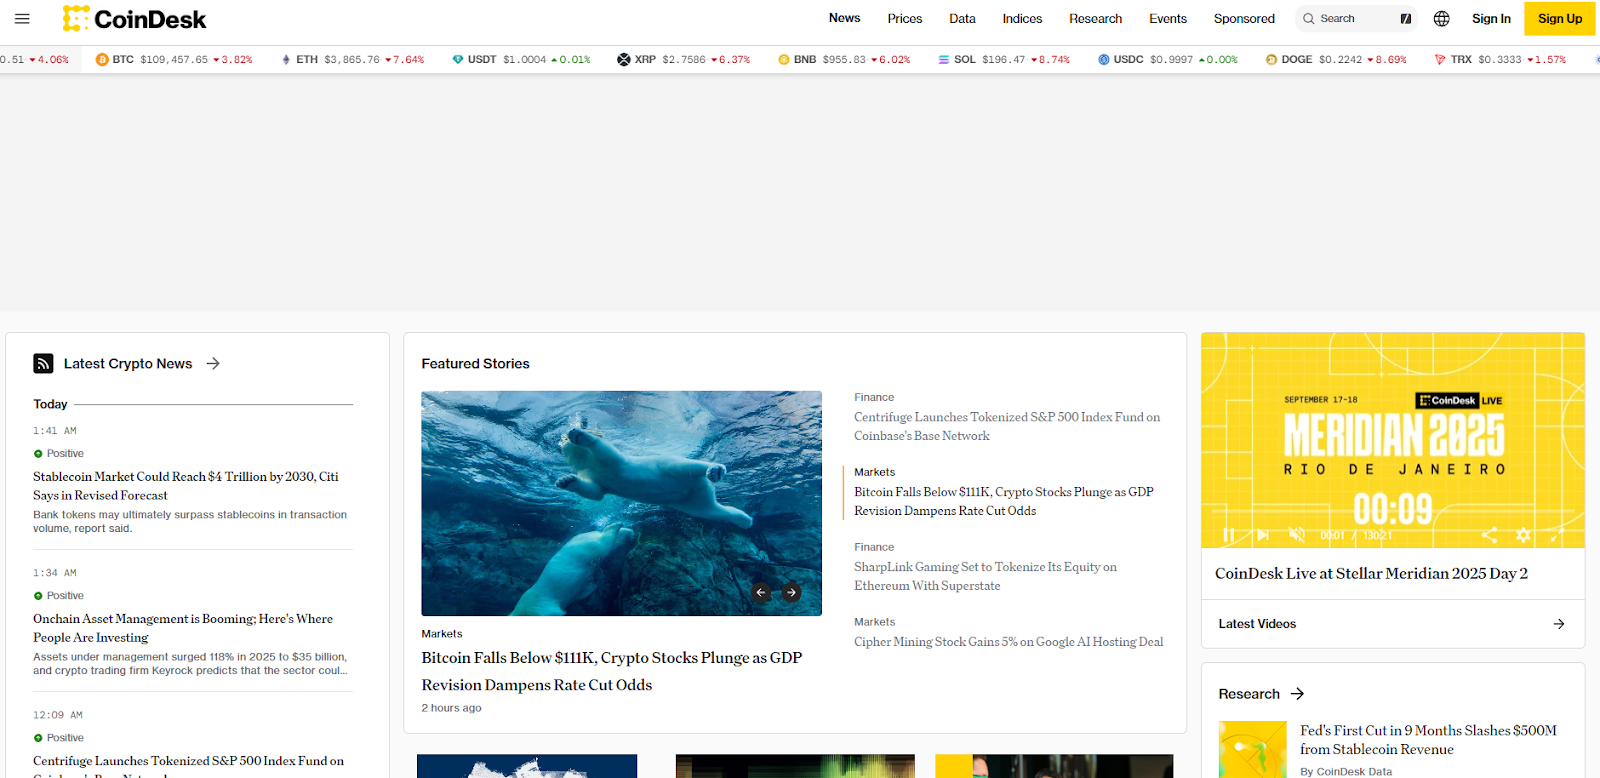Click the DOGE ticker icon

(1271, 59)
